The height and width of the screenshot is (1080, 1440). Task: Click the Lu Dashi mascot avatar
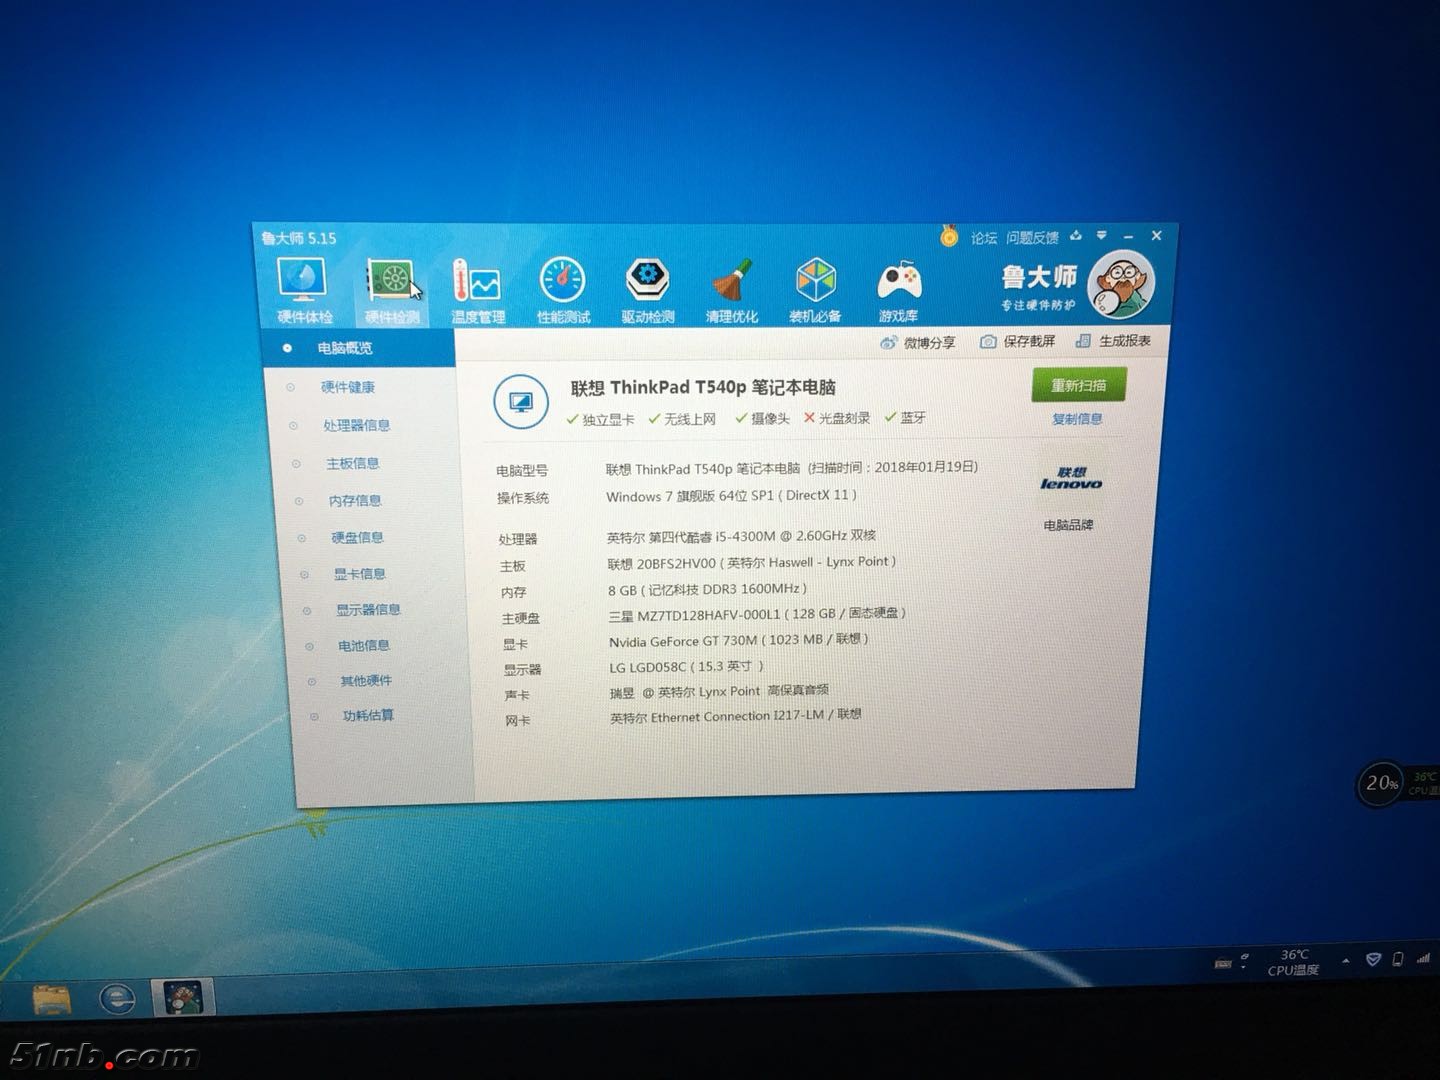coord(1120,284)
